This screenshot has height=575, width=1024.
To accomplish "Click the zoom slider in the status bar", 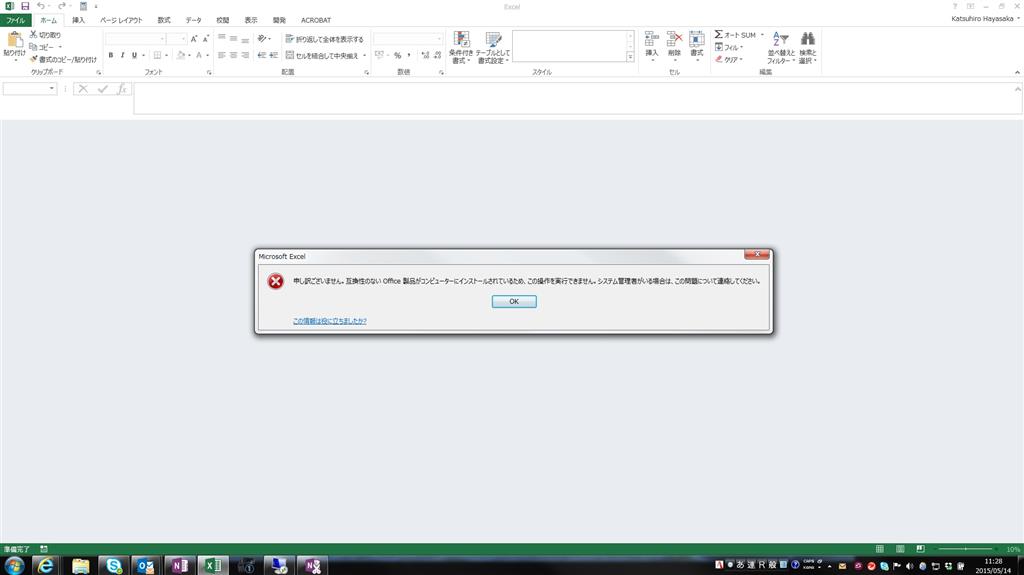I will click(965, 549).
